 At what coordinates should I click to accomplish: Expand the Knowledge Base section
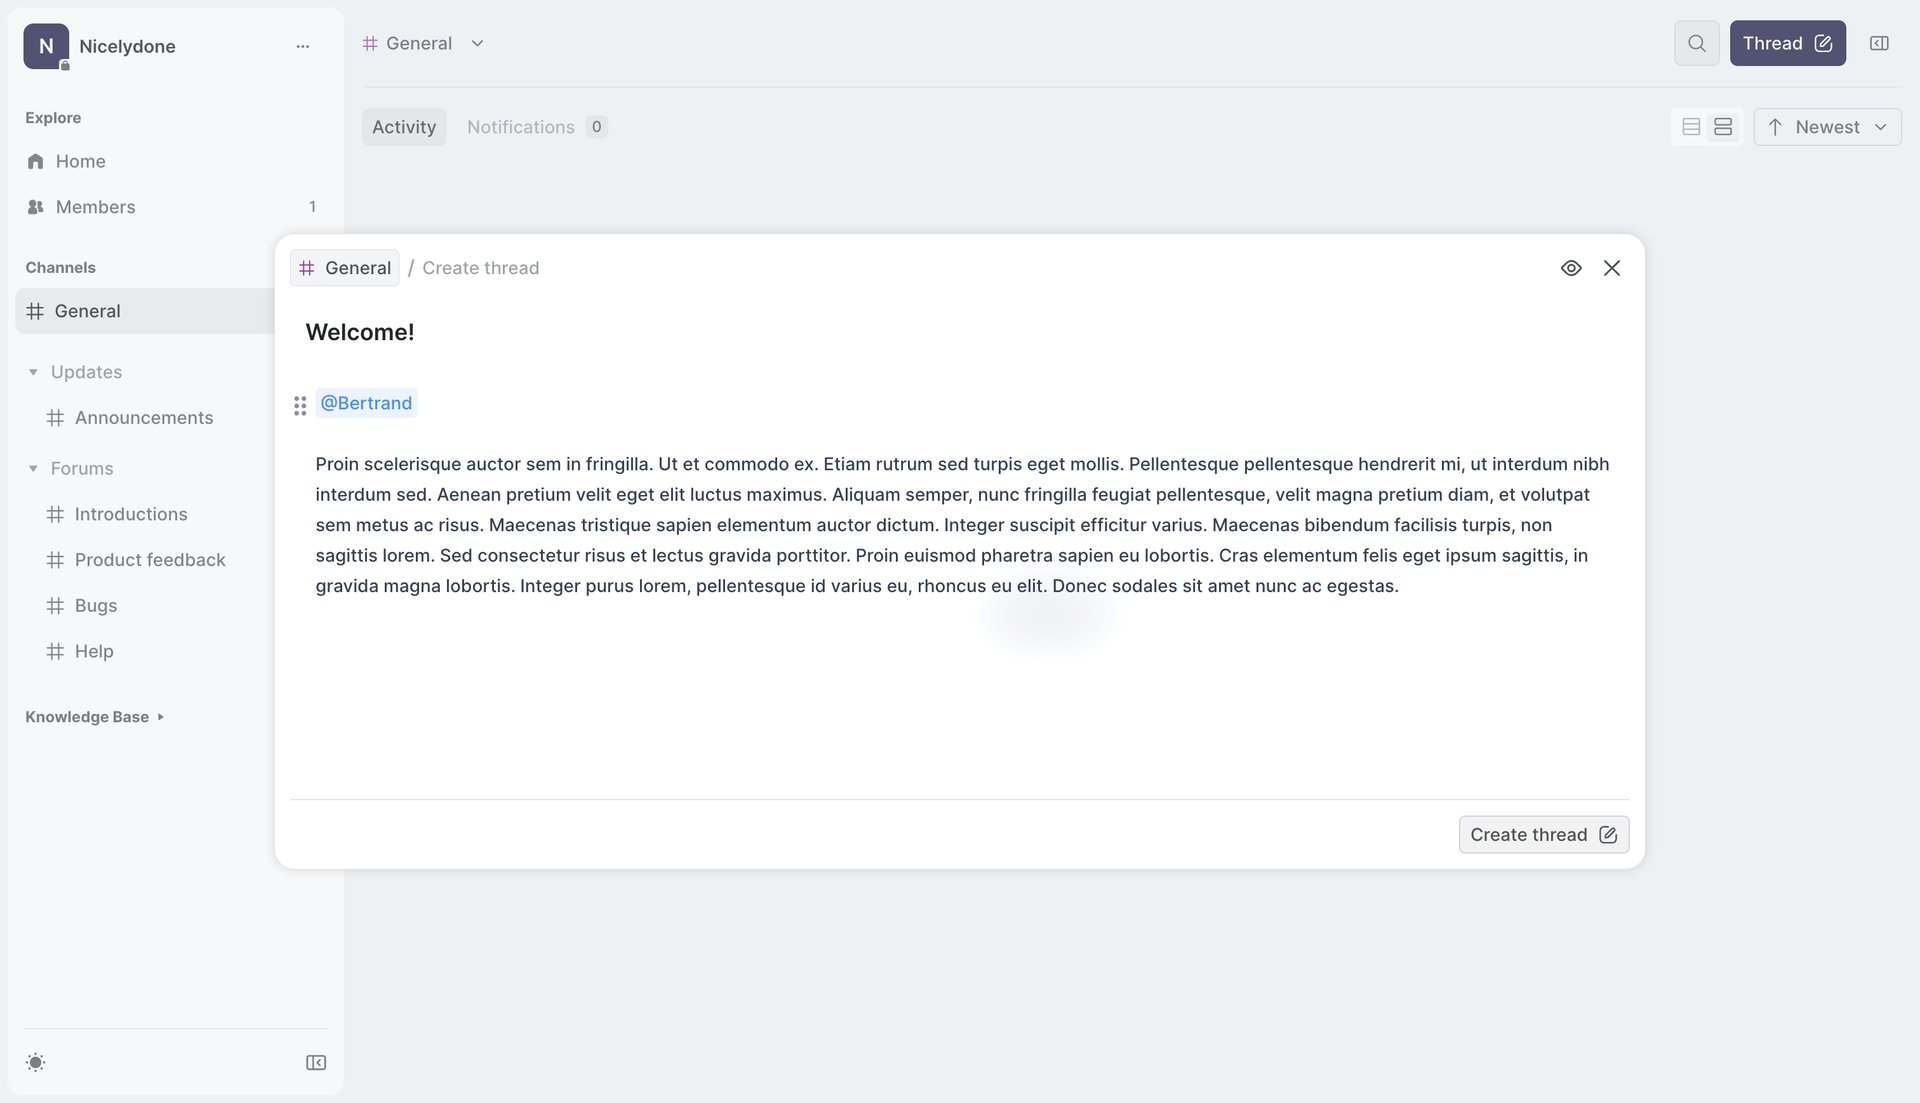pos(160,717)
